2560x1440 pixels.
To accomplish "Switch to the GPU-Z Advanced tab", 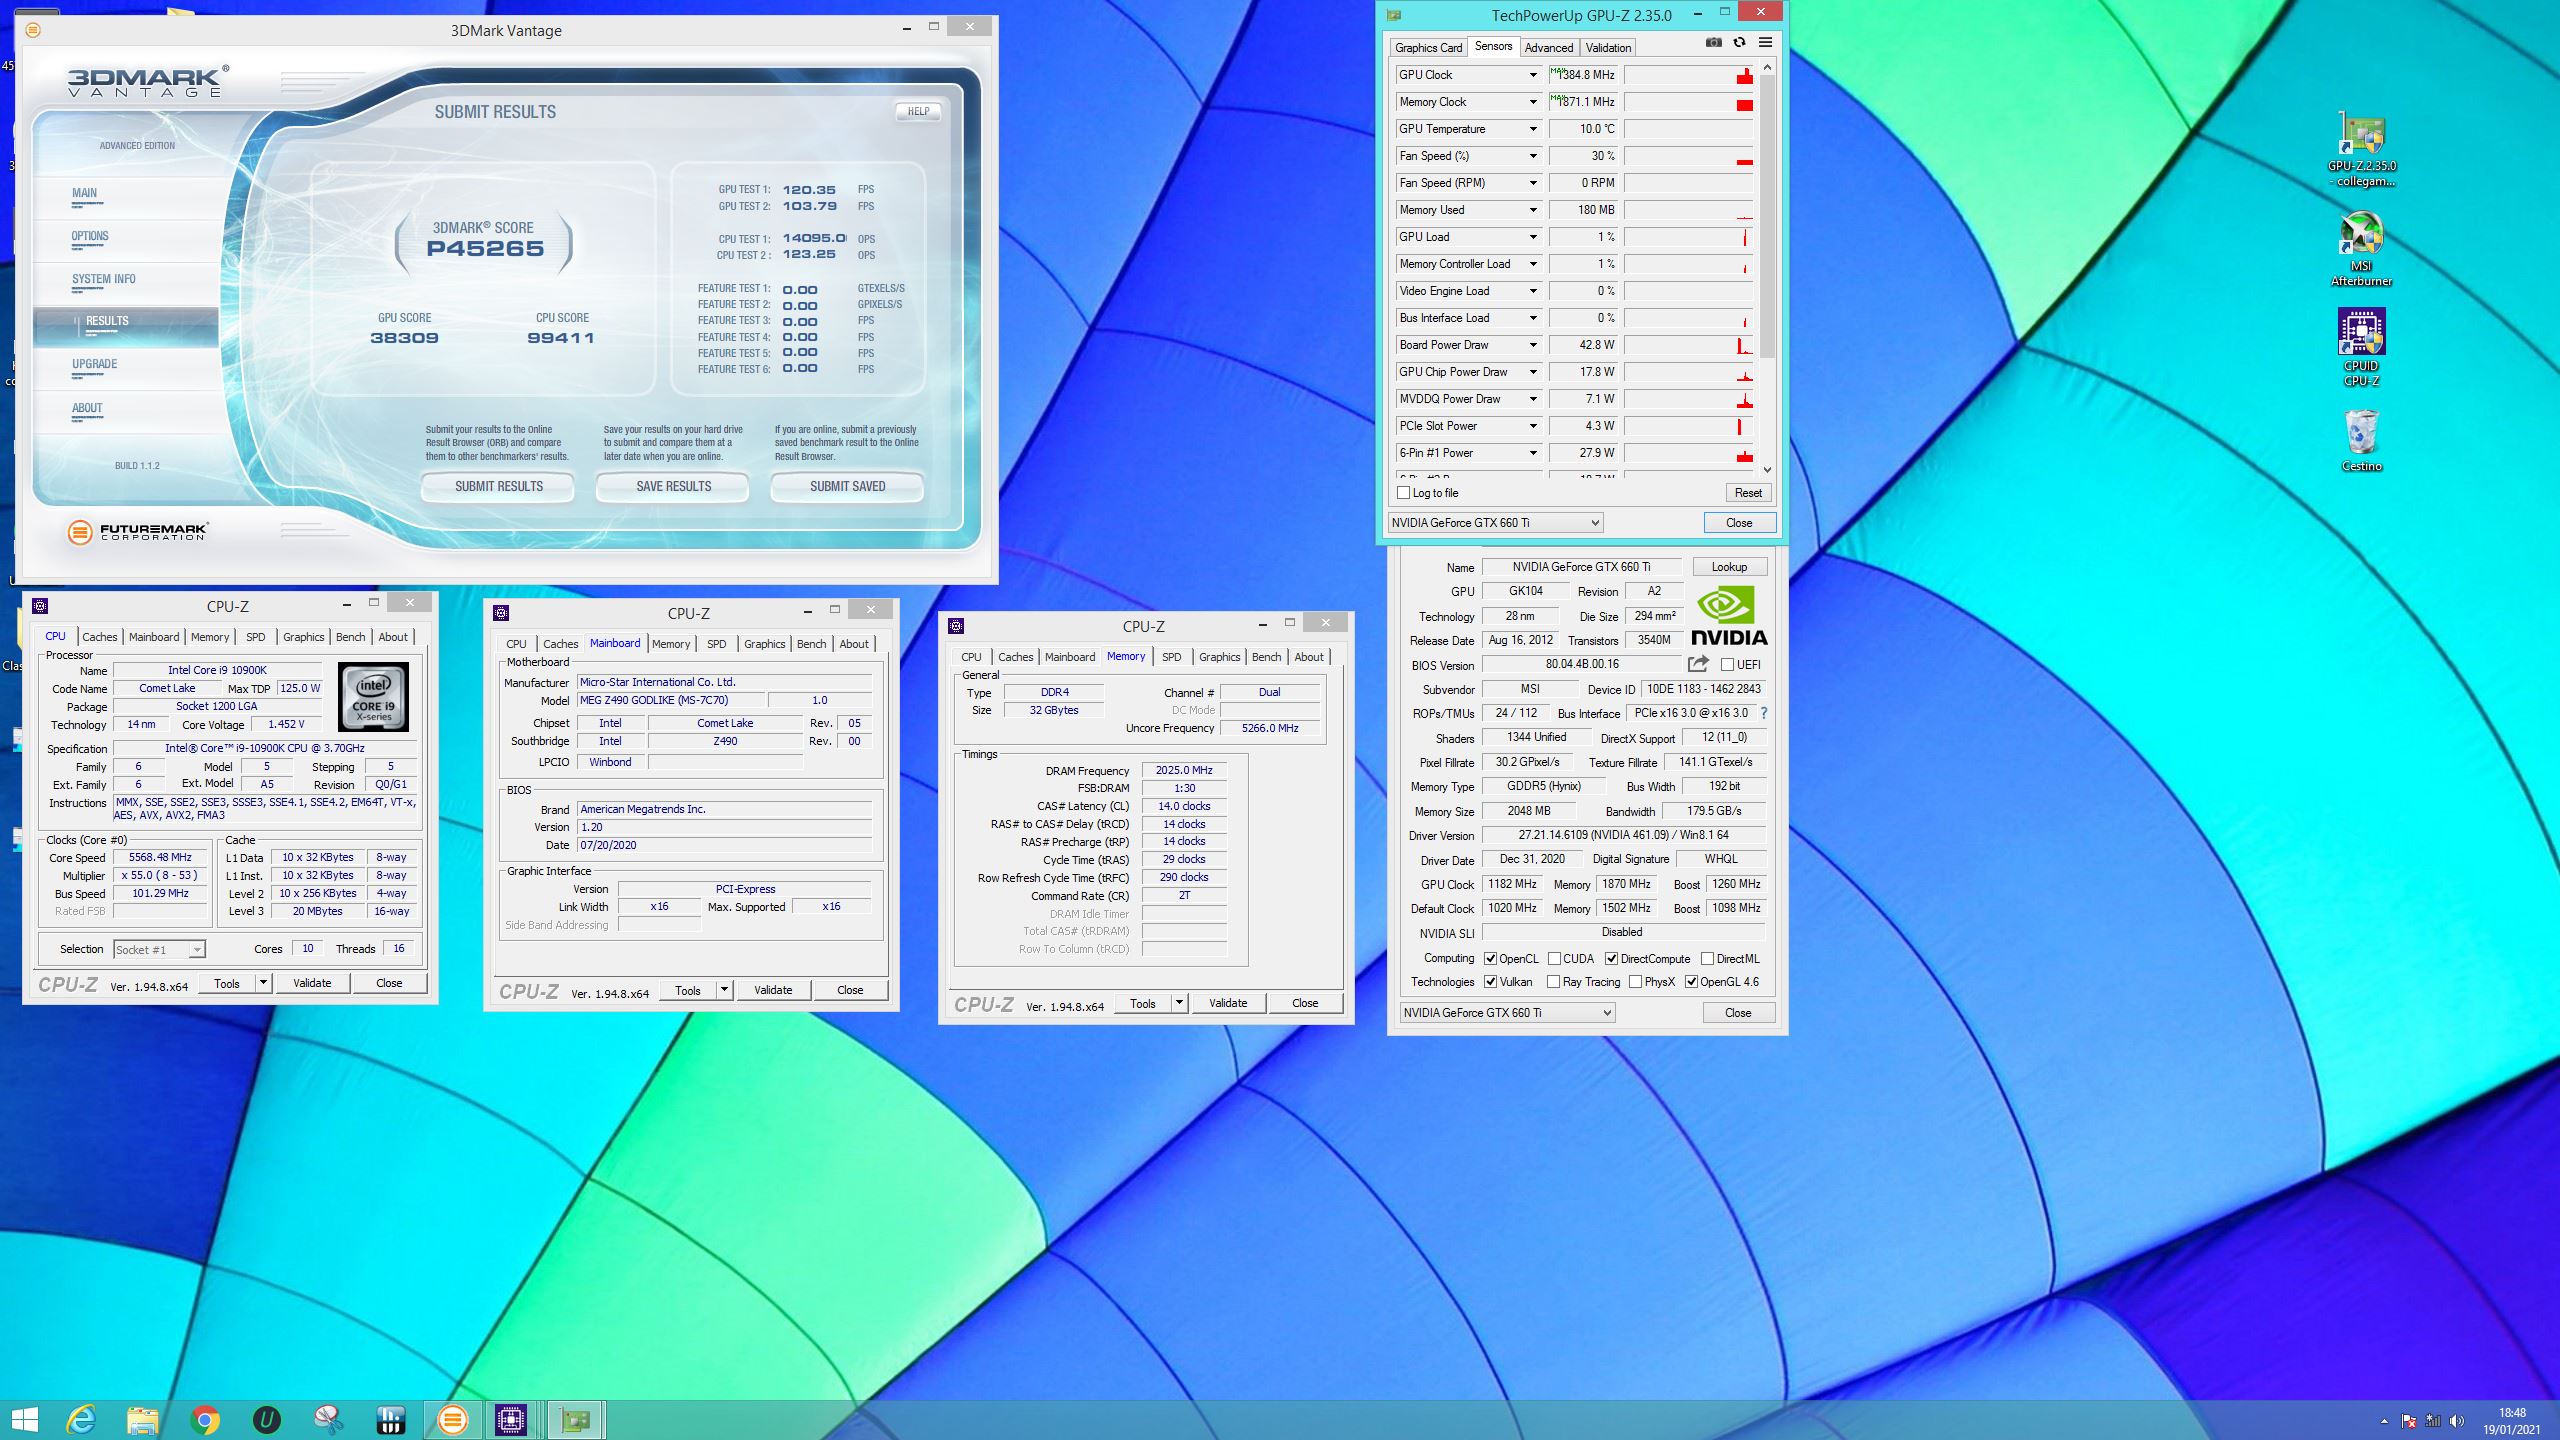I will [x=1548, y=47].
